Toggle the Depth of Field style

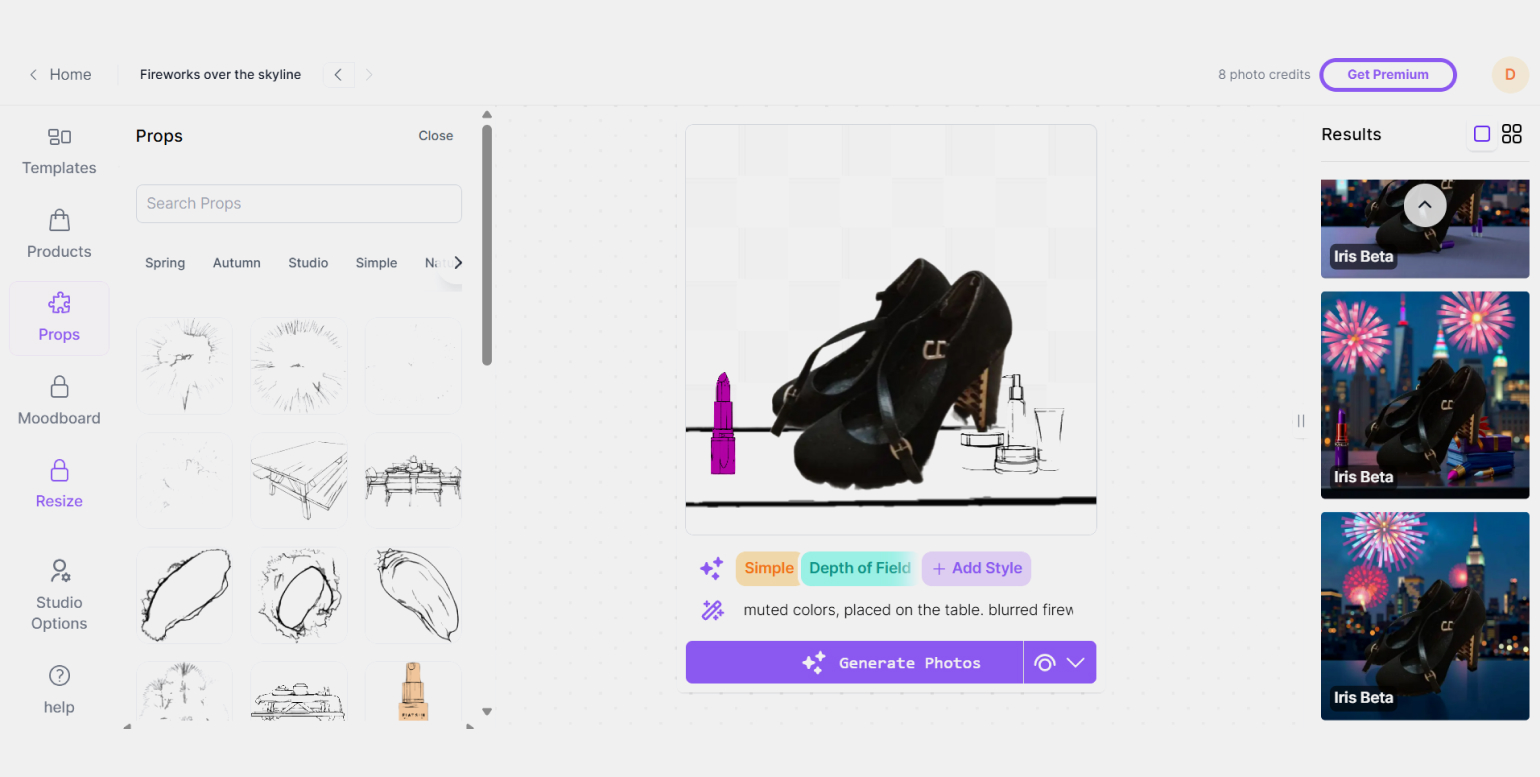(859, 568)
